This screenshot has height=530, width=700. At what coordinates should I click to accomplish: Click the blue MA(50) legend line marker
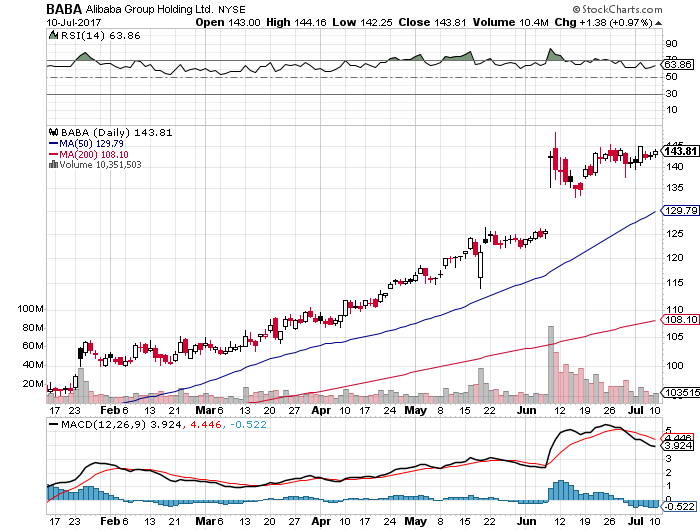[51, 142]
